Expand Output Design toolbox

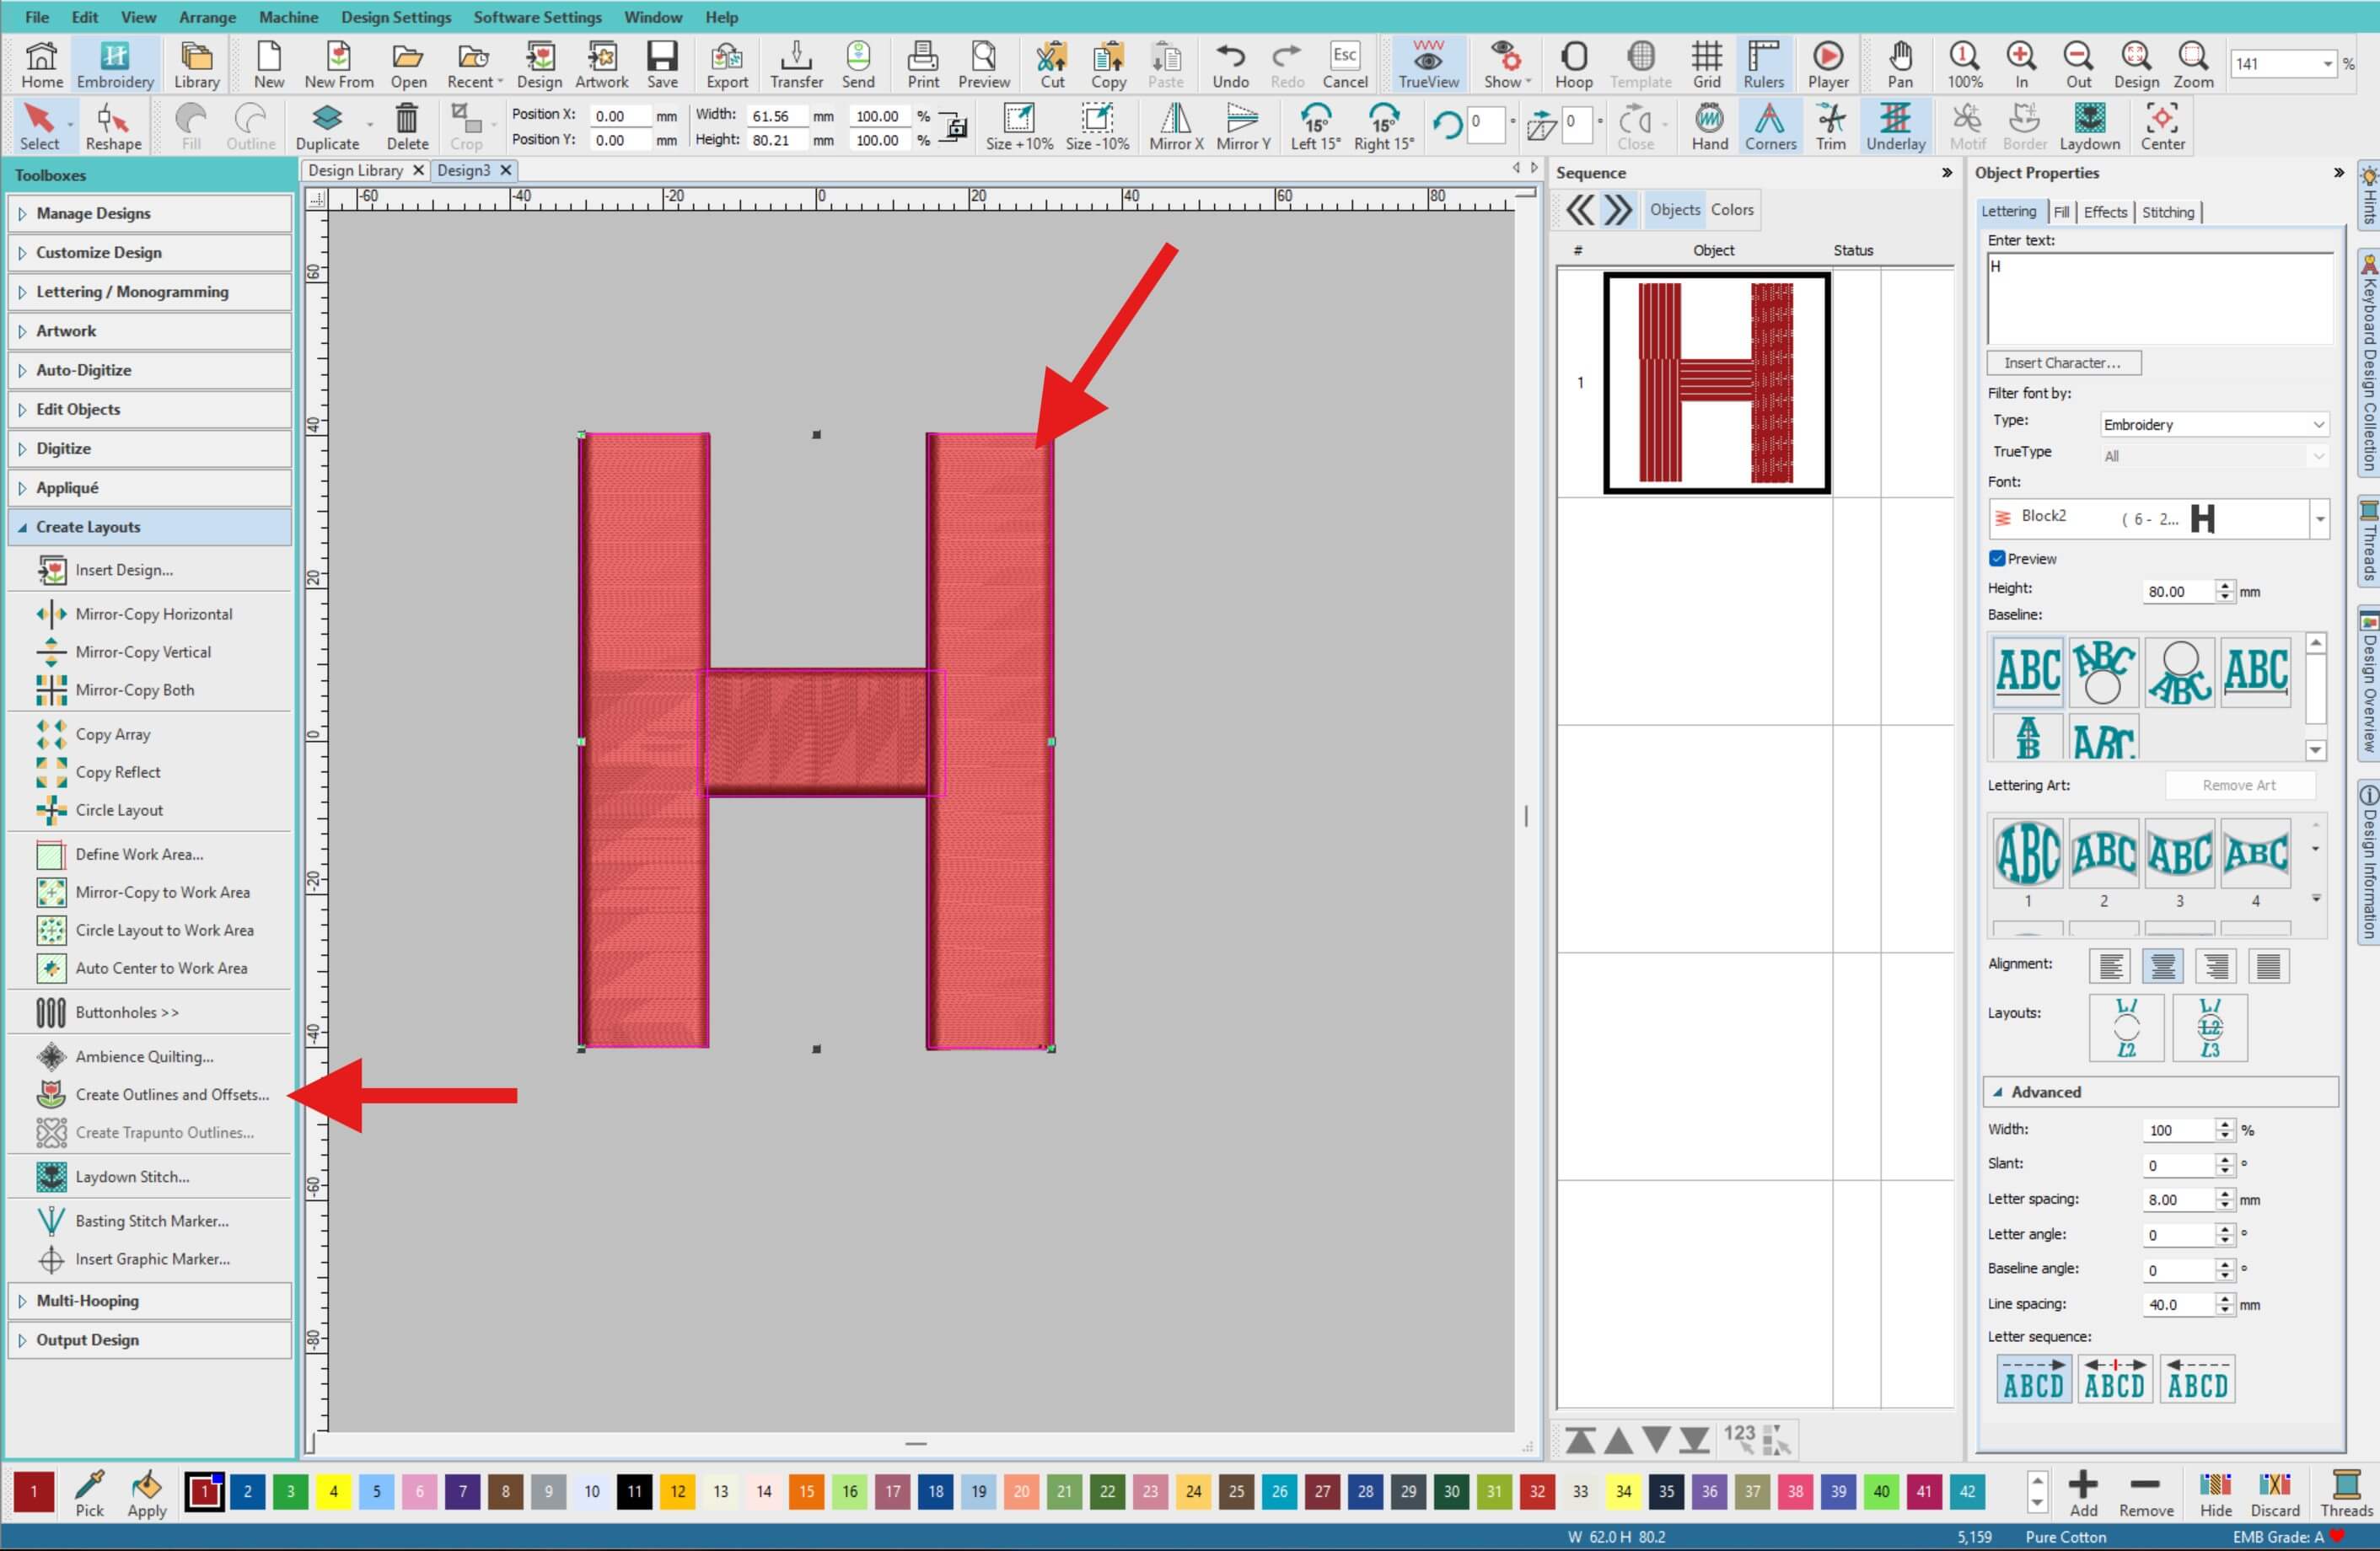point(149,1339)
